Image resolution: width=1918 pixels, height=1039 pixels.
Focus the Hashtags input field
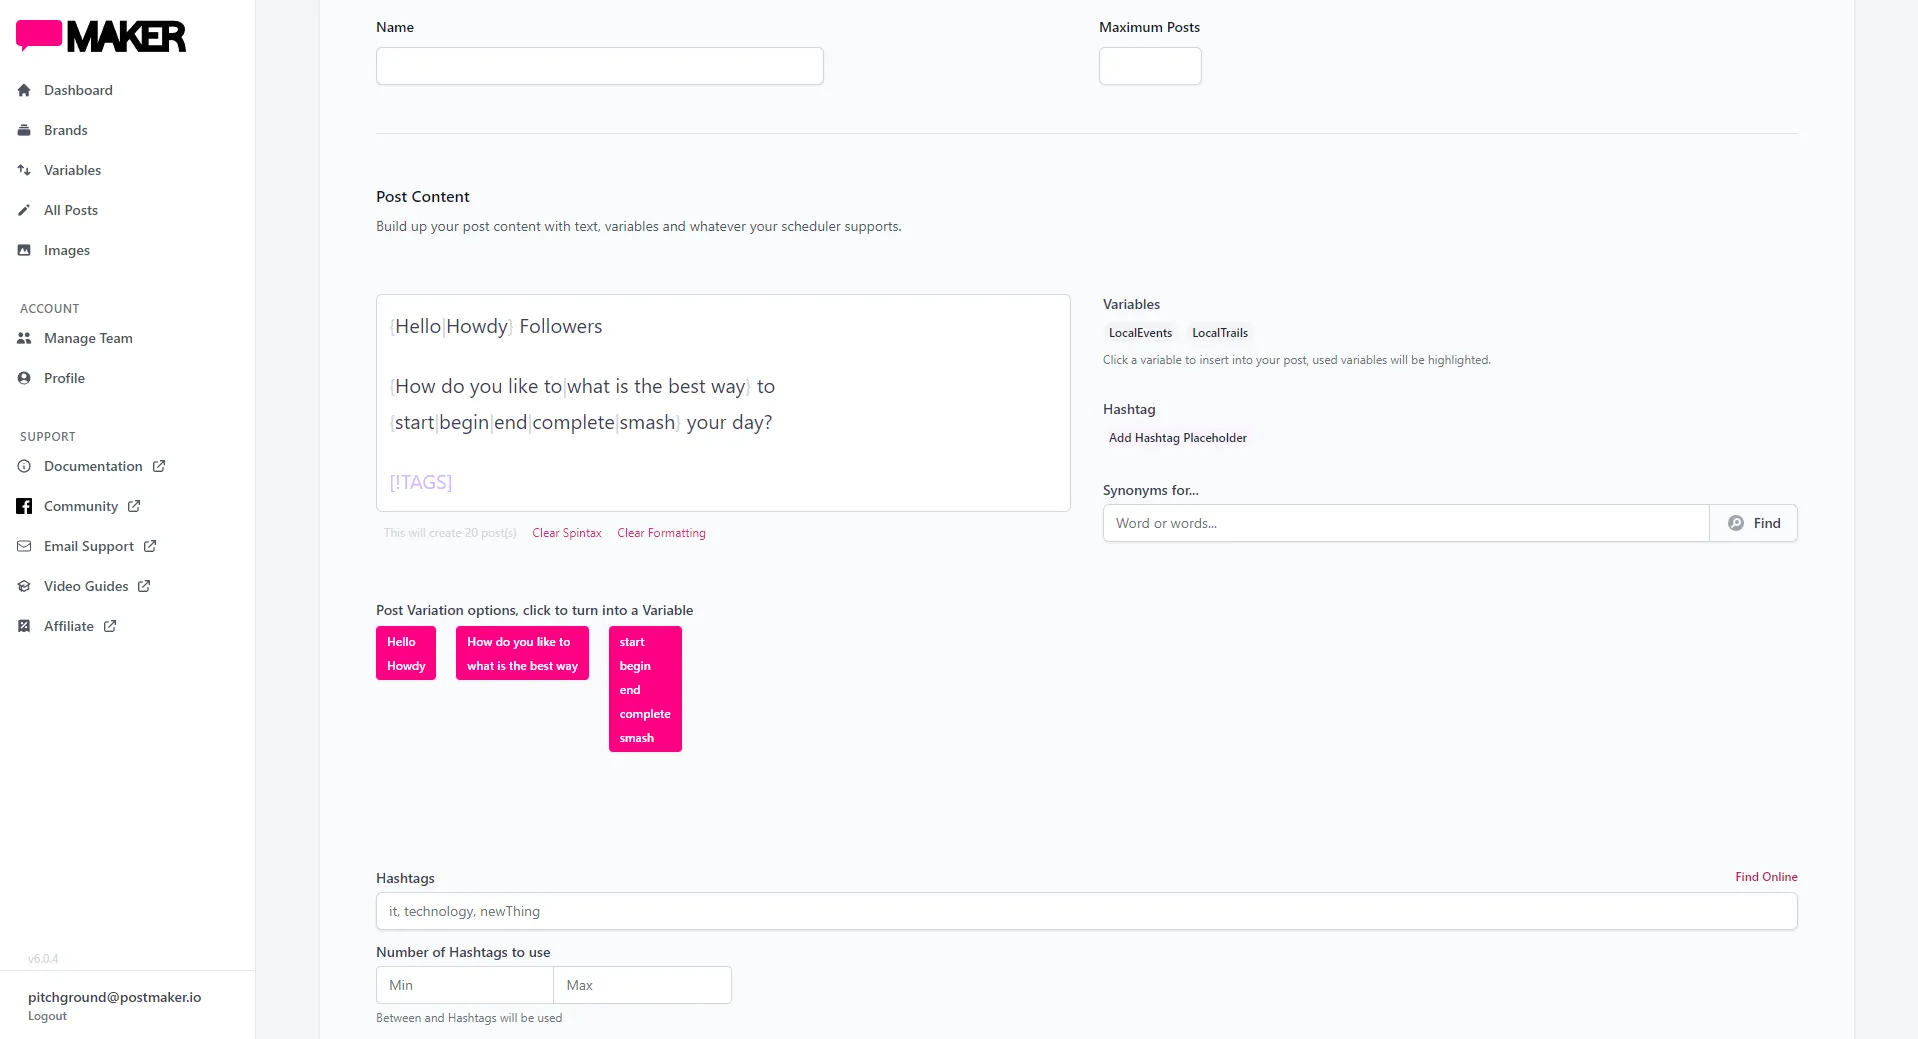pyautogui.click(x=1087, y=911)
